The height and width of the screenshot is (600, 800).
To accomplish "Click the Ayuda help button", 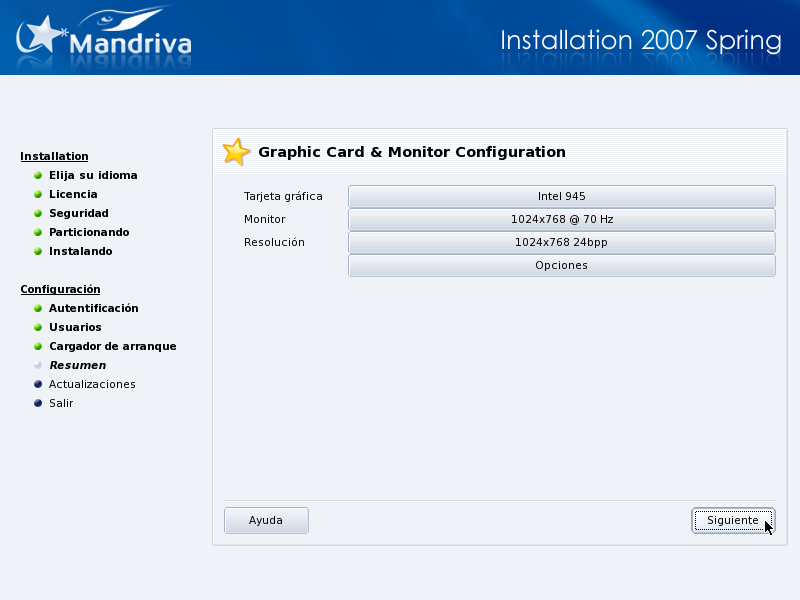I will [x=266, y=520].
